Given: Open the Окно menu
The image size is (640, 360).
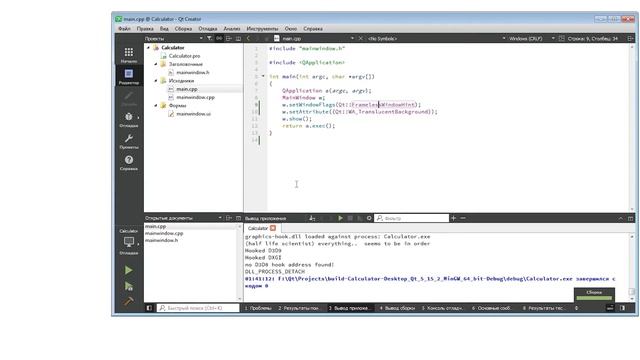Looking at the screenshot, I should pyautogui.click(x=291, y=29).
